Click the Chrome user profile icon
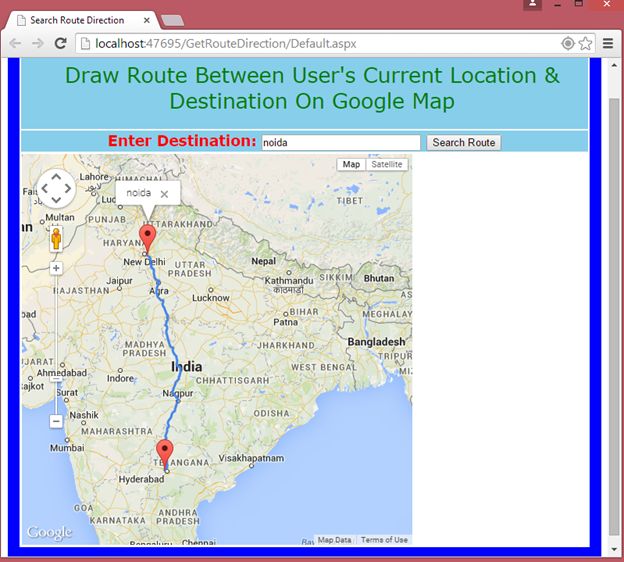 coord(532,4)
